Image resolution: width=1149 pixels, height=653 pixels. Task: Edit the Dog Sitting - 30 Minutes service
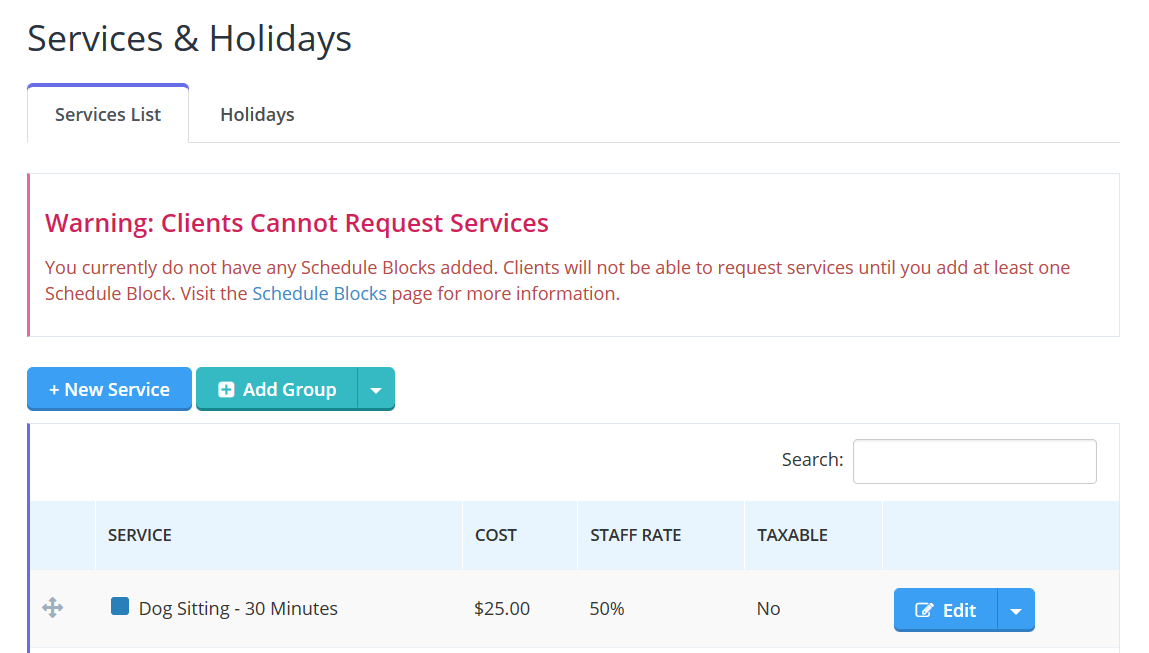[945, 610]
